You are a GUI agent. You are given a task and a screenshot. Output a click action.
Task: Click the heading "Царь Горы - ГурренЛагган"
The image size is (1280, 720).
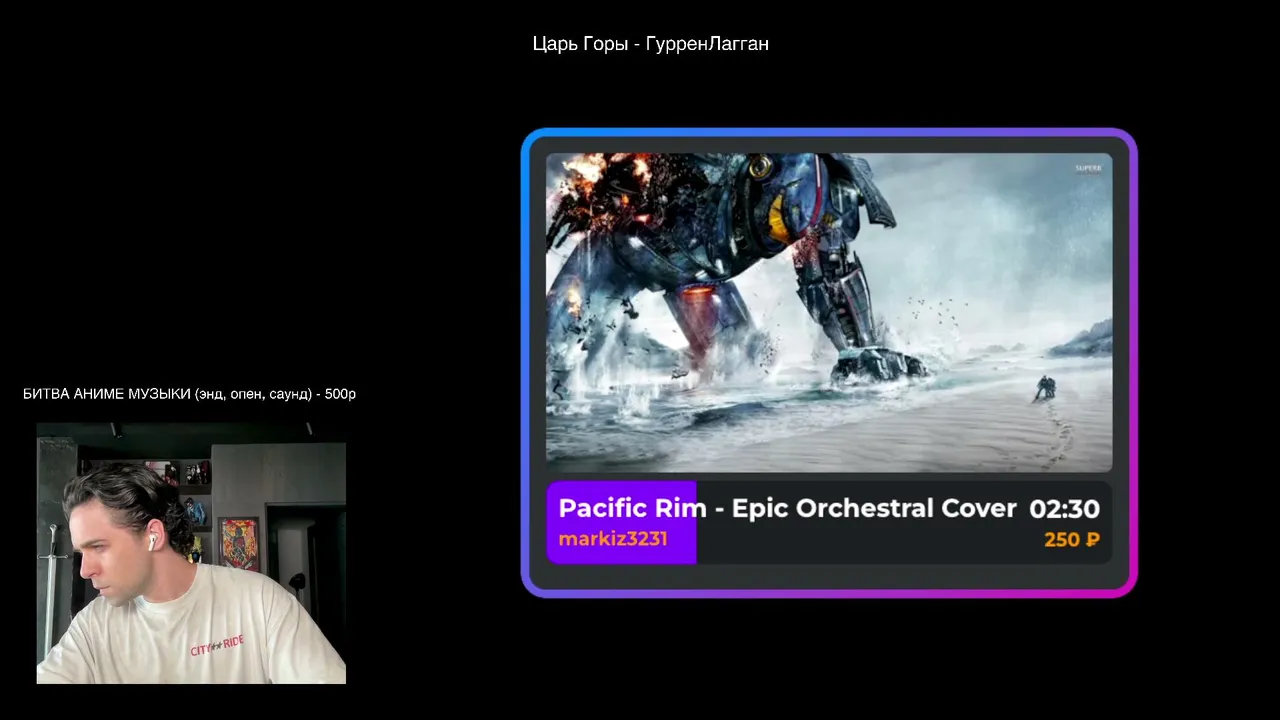[x=651, y=44]
